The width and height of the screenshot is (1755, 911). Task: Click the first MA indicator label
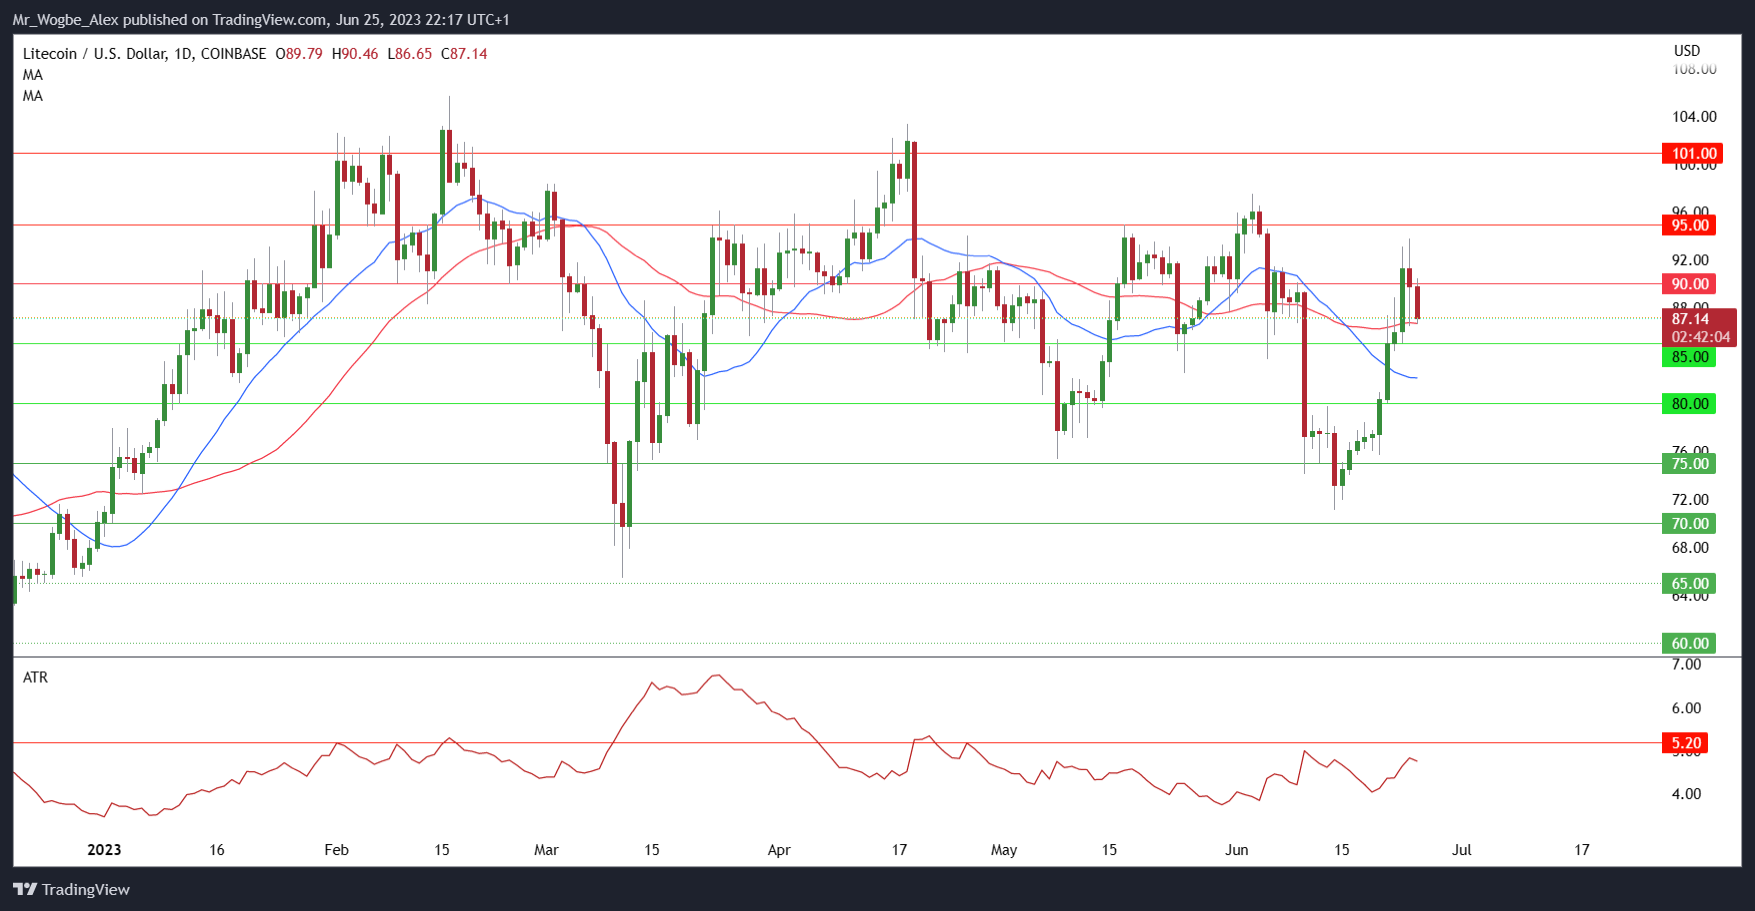pyautogui.click(x=33, y=75)
